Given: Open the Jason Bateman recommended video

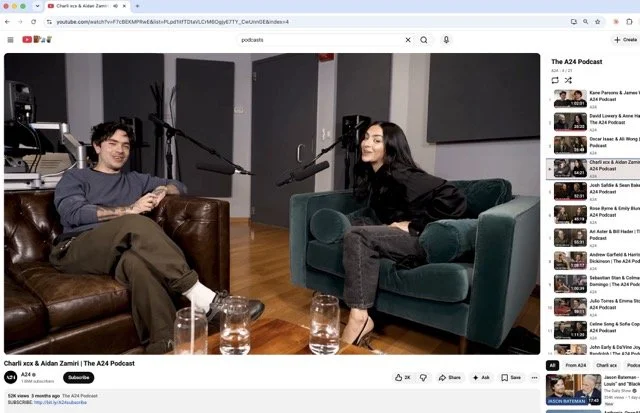Looking at the screenshot, I should pyautogui.click(x=593, y=390).
